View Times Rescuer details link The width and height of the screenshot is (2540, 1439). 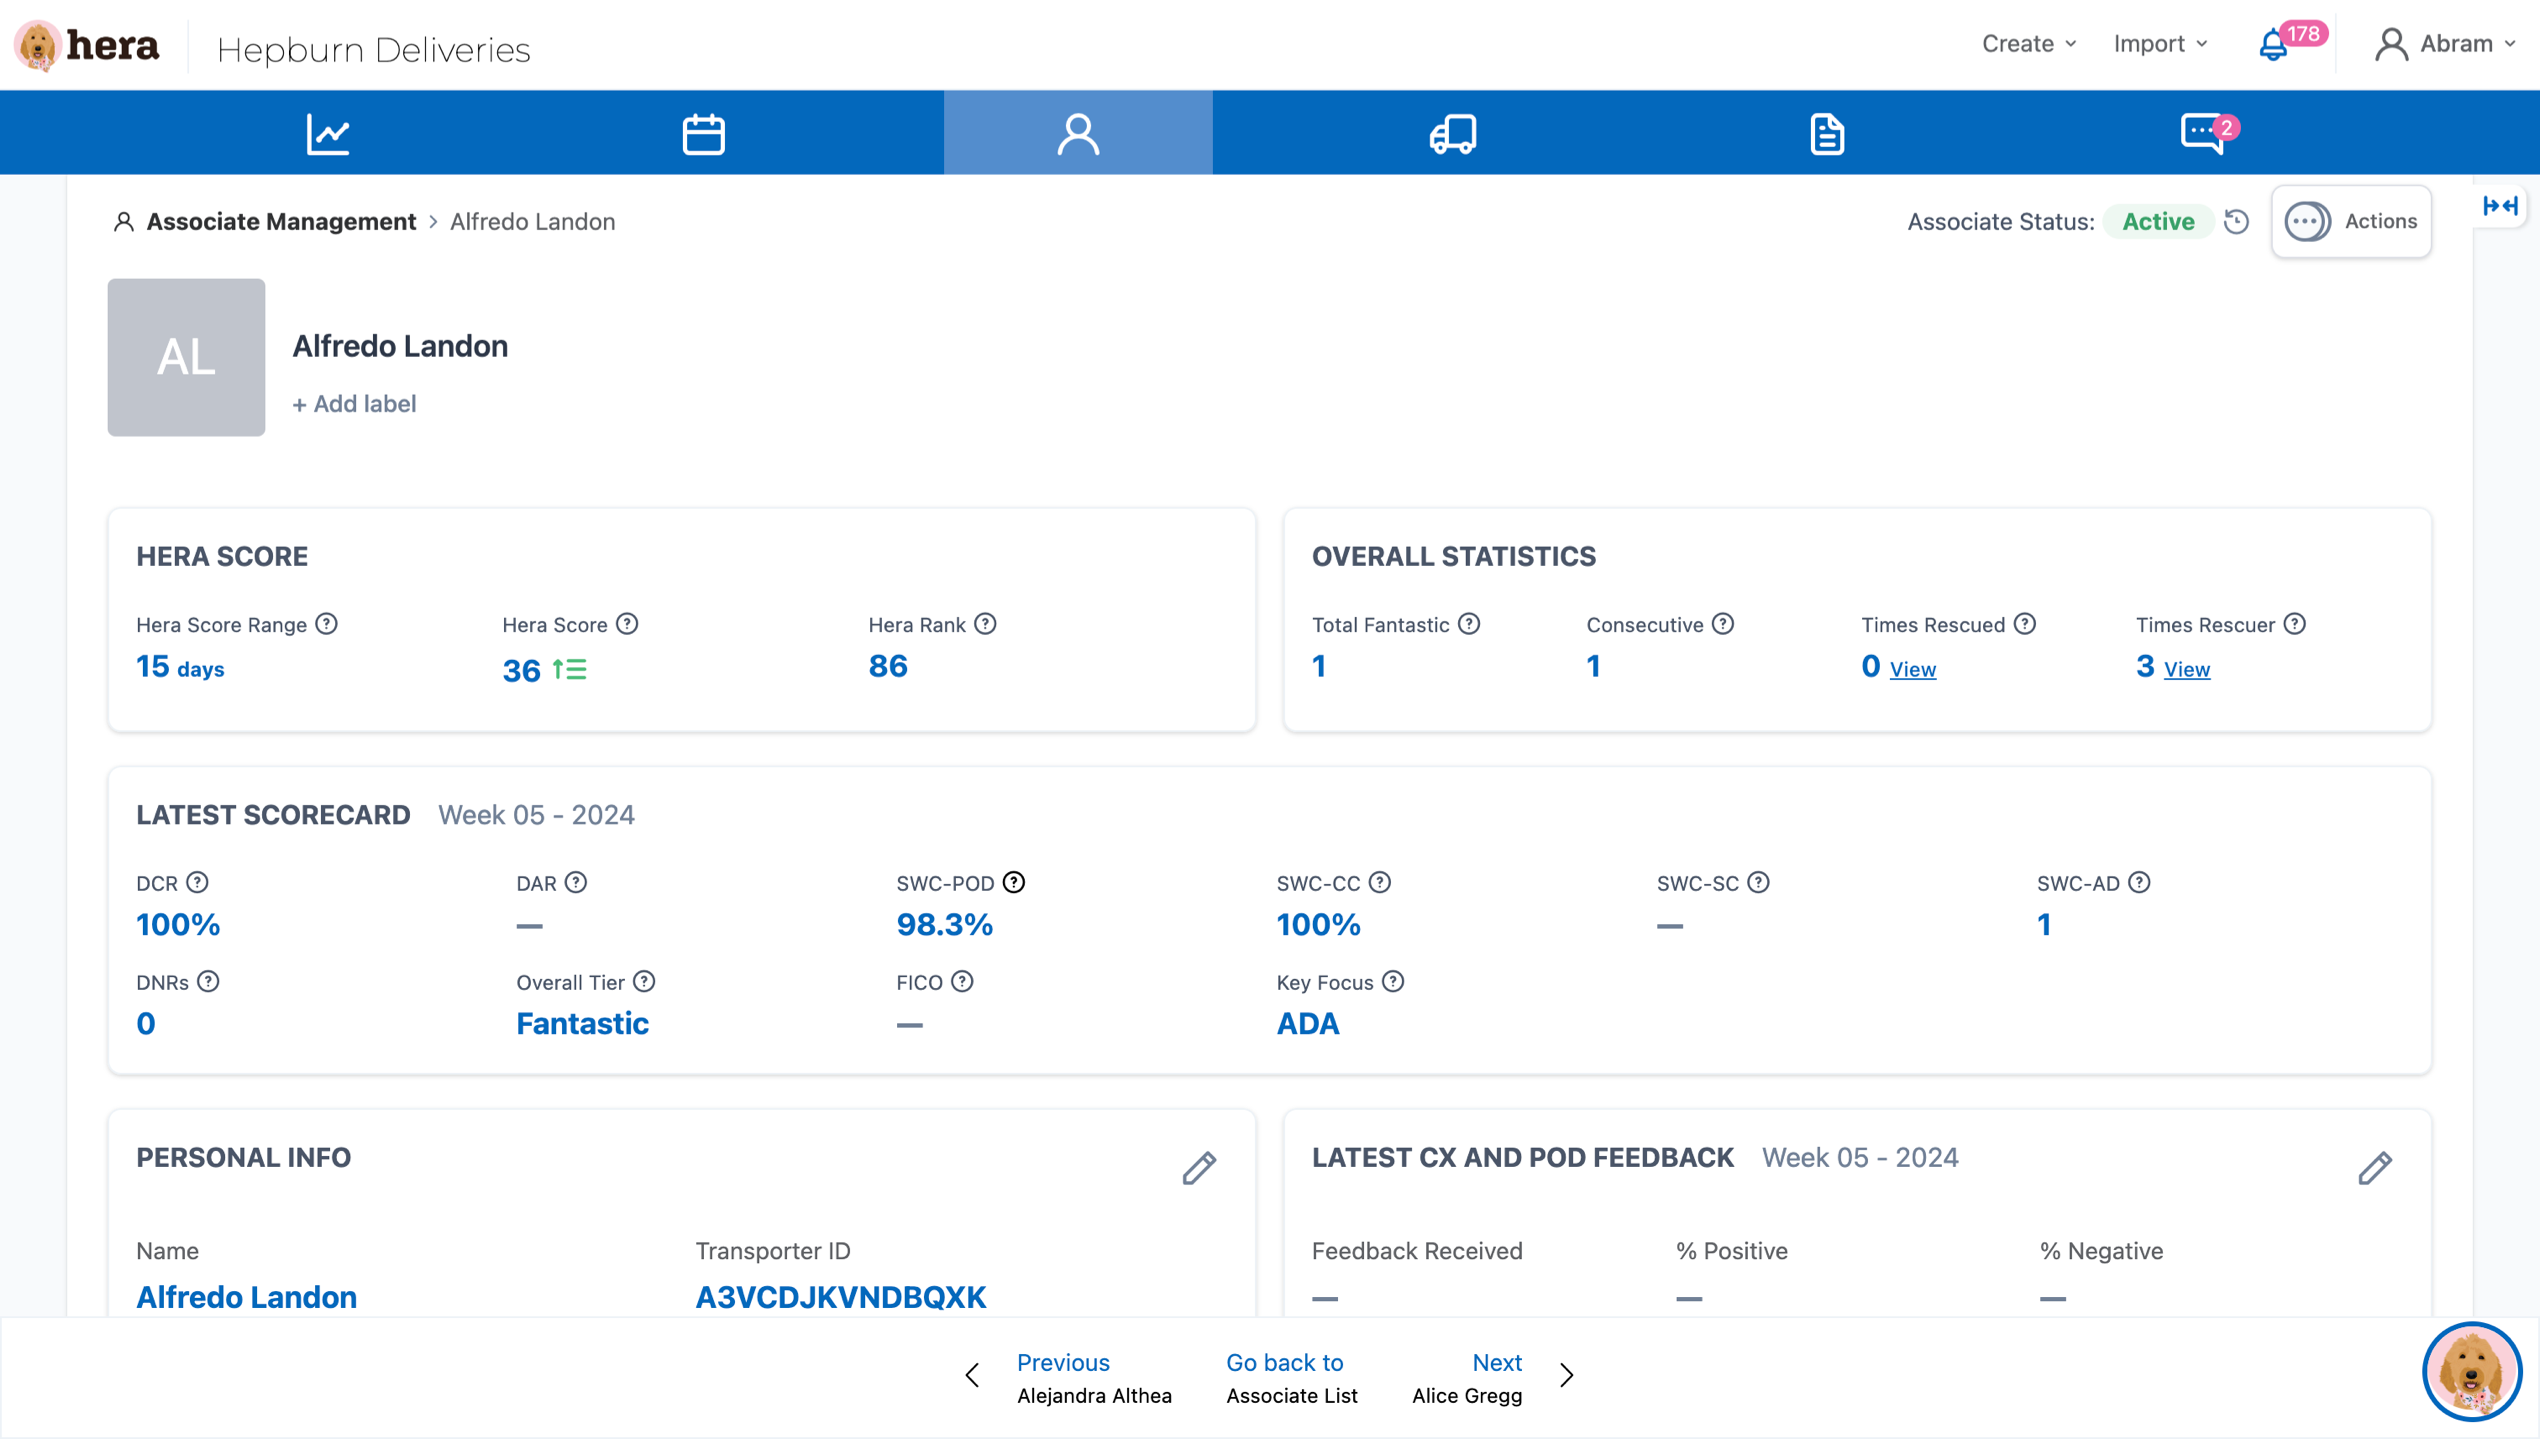[x=2187, y=669]
